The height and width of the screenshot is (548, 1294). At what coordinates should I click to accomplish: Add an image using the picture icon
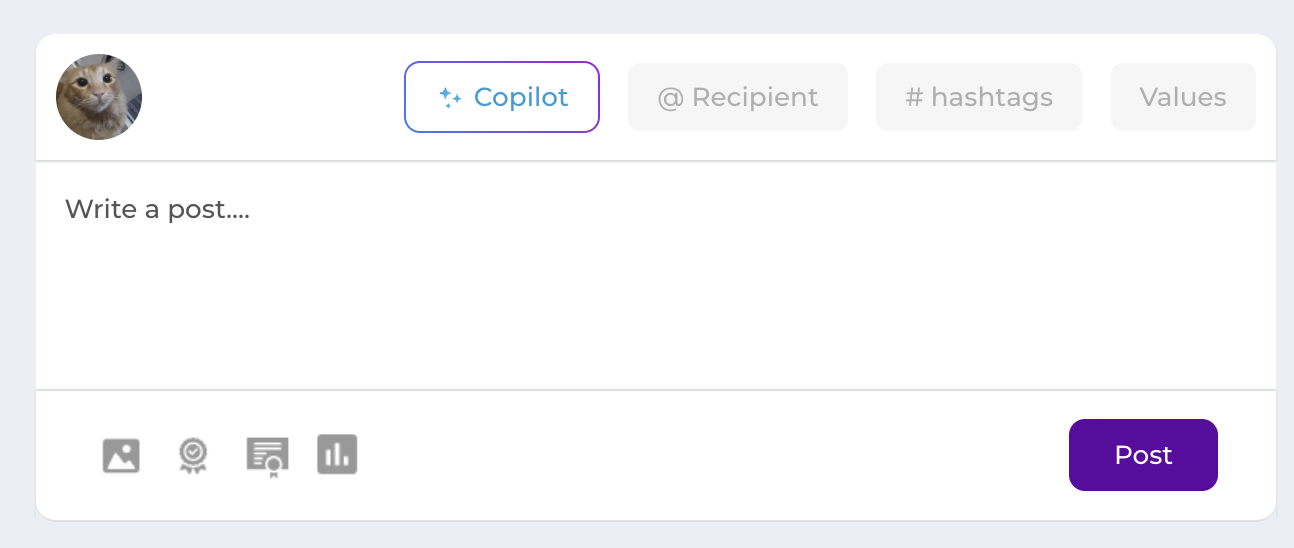[x=121, y=456]
